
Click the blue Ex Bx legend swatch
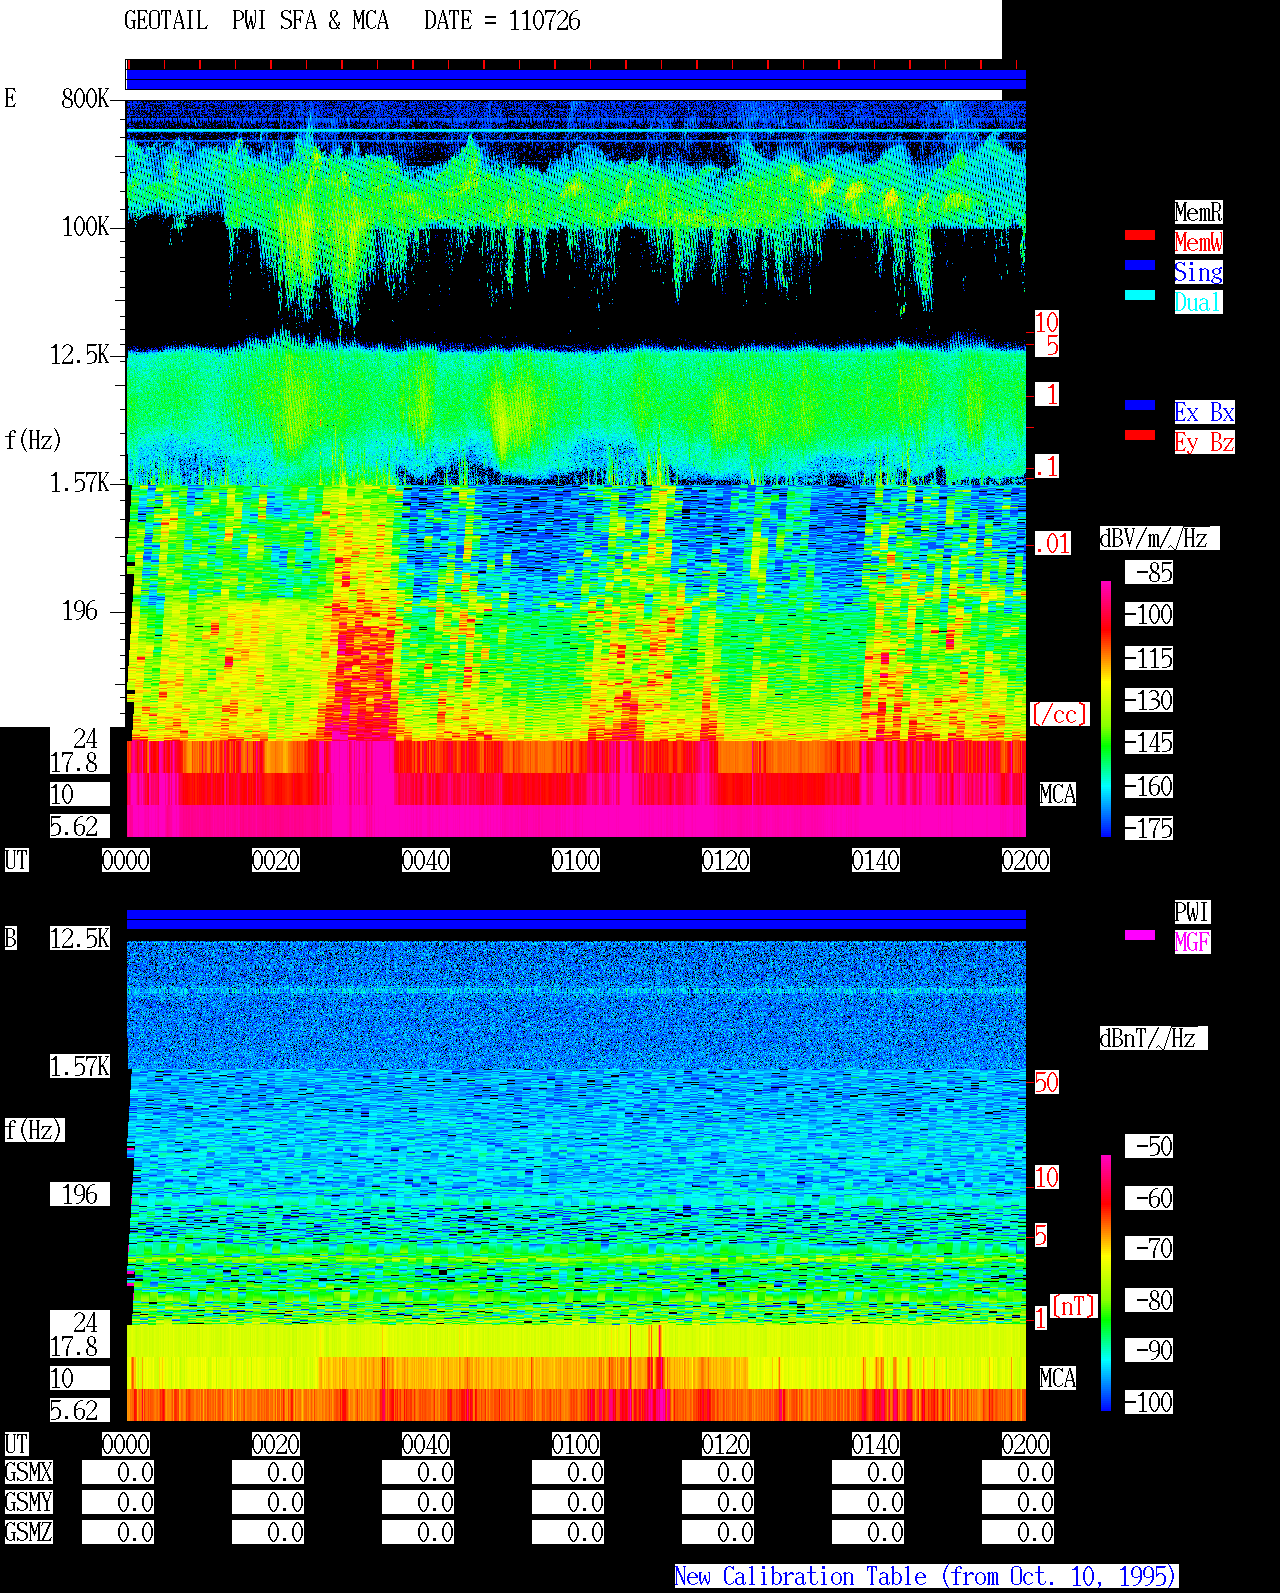tap(1140, 405)
